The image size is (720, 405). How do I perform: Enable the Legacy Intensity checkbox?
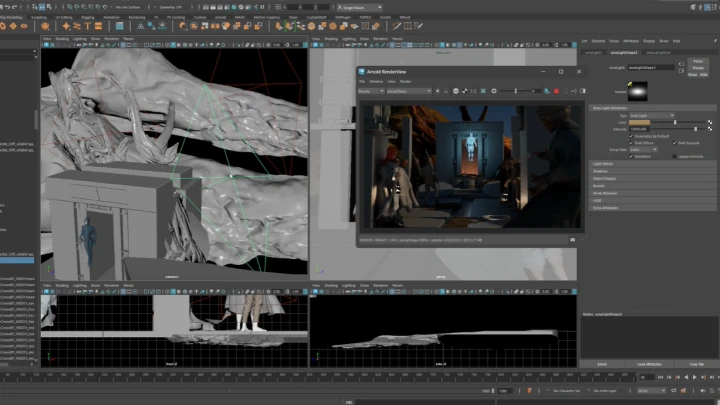coord(674,157)
